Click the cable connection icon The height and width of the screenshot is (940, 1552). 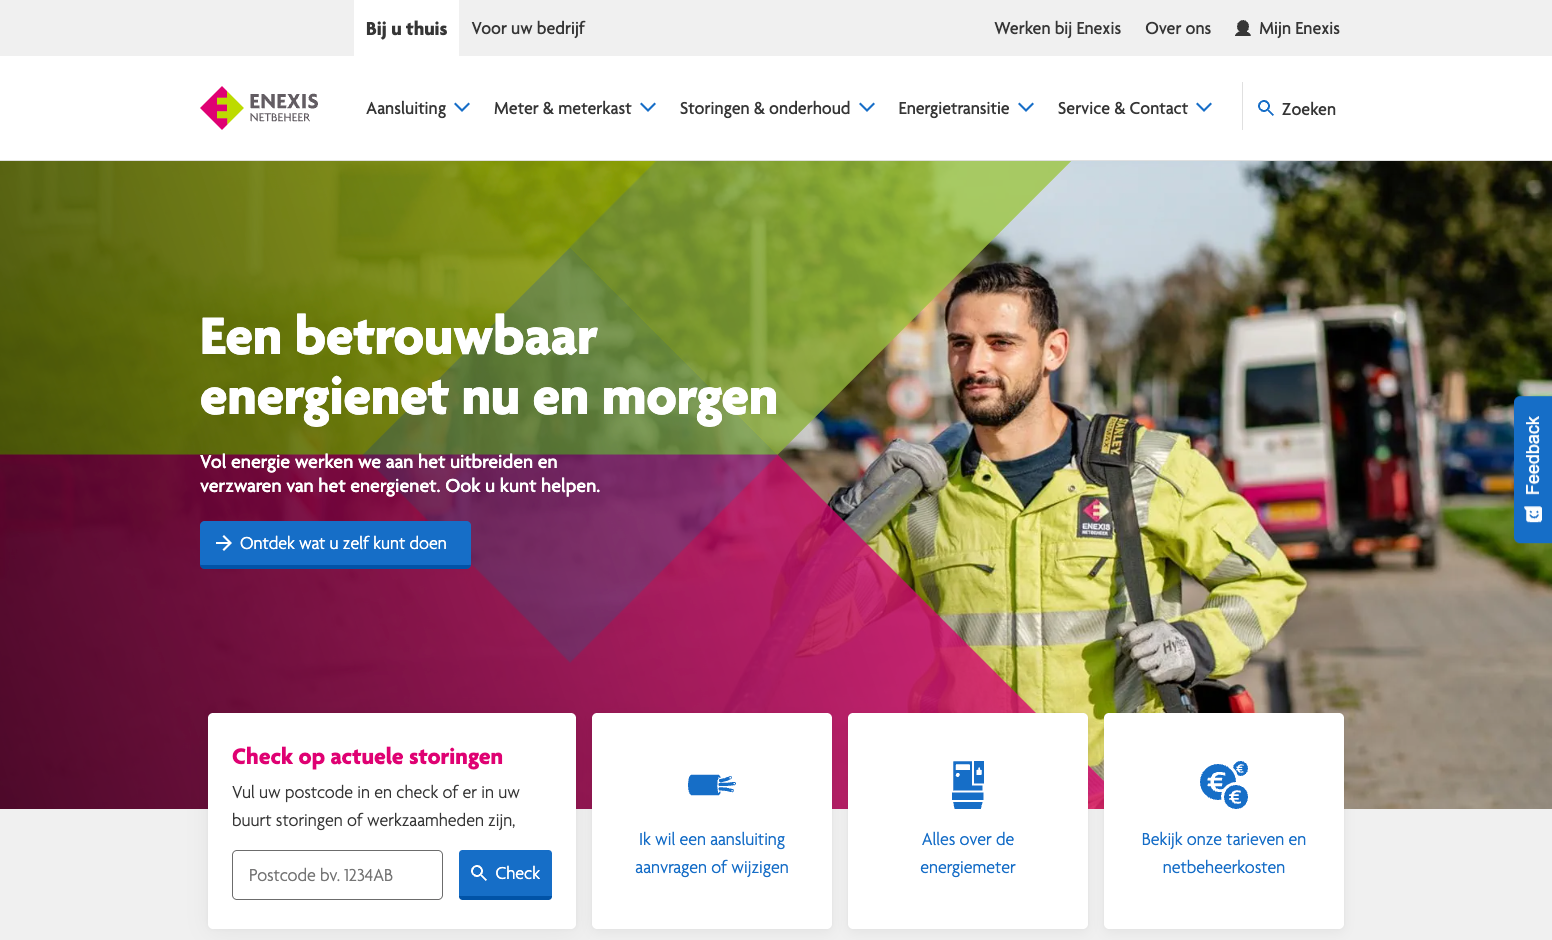[x=712, y=785]
